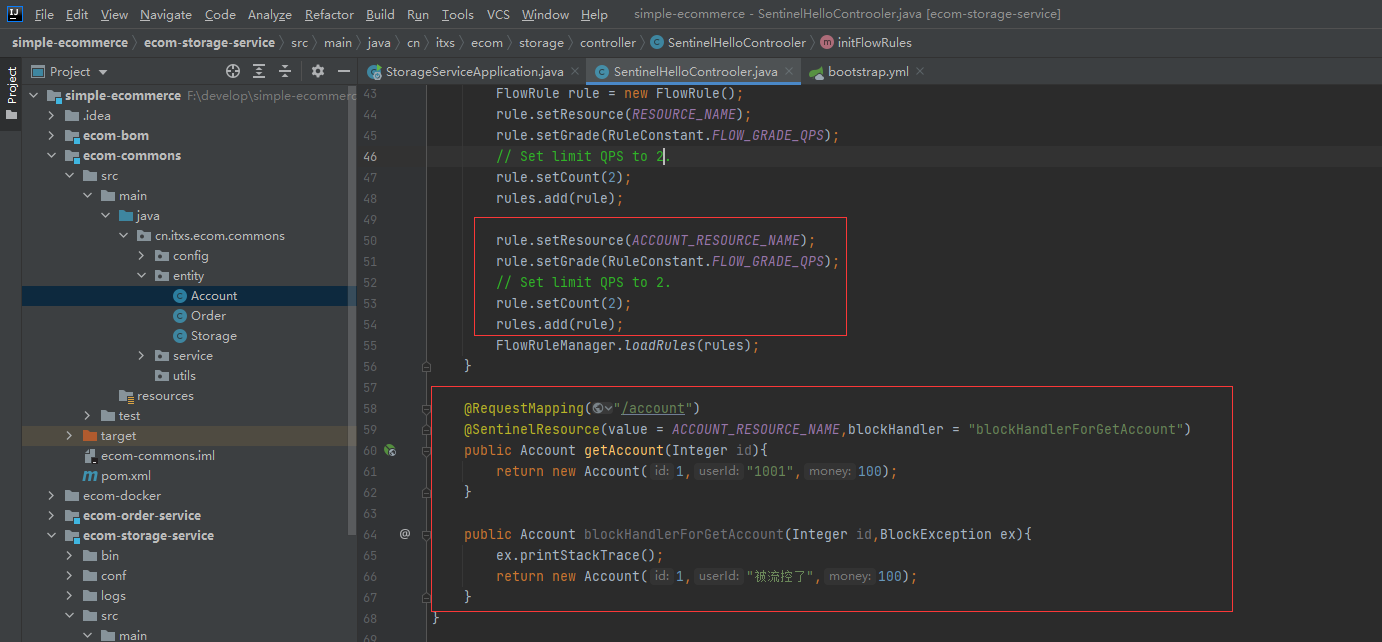Select the logs folder in tree
1382x642 pixels.
pyautogui.click(x=113, y=596)
